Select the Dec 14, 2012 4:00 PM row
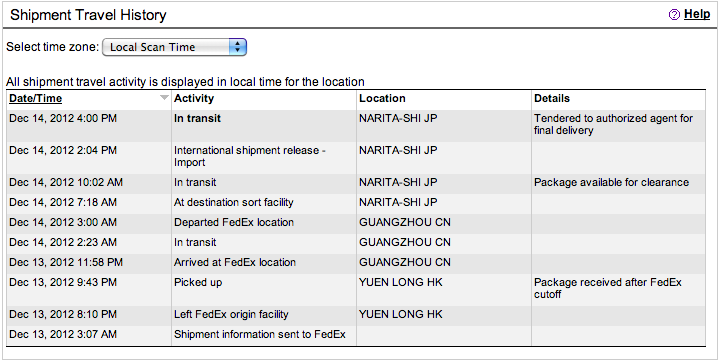The image size is (719, 361). 356,126
